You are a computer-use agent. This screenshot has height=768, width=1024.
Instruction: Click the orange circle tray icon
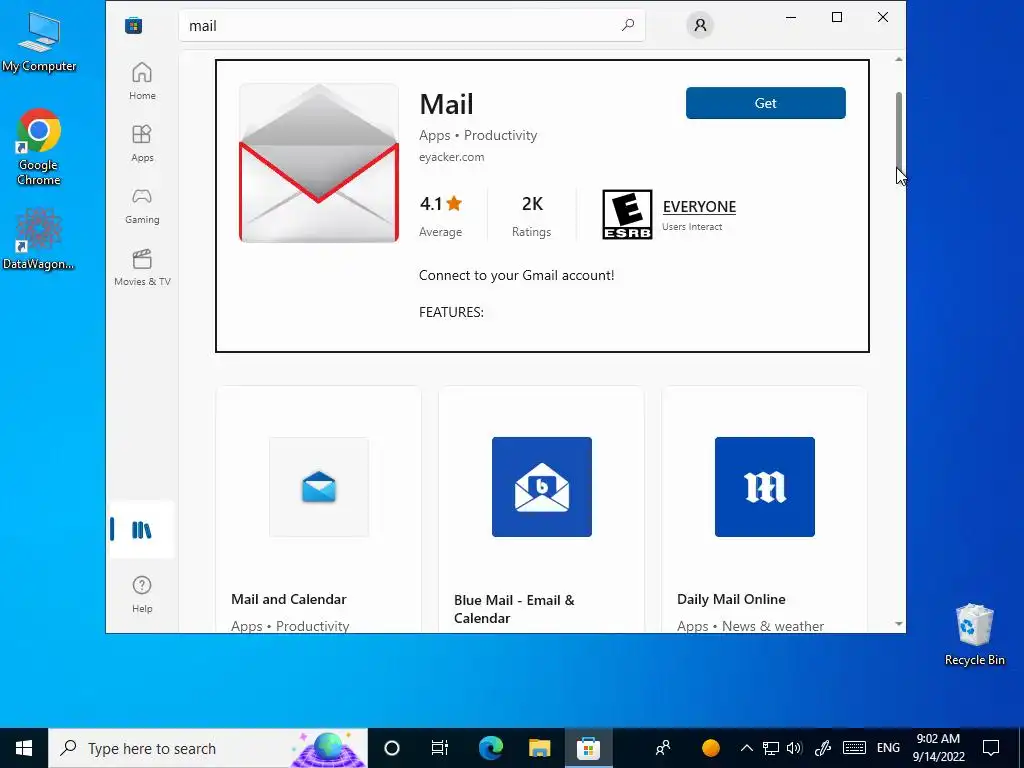(711, 748)
